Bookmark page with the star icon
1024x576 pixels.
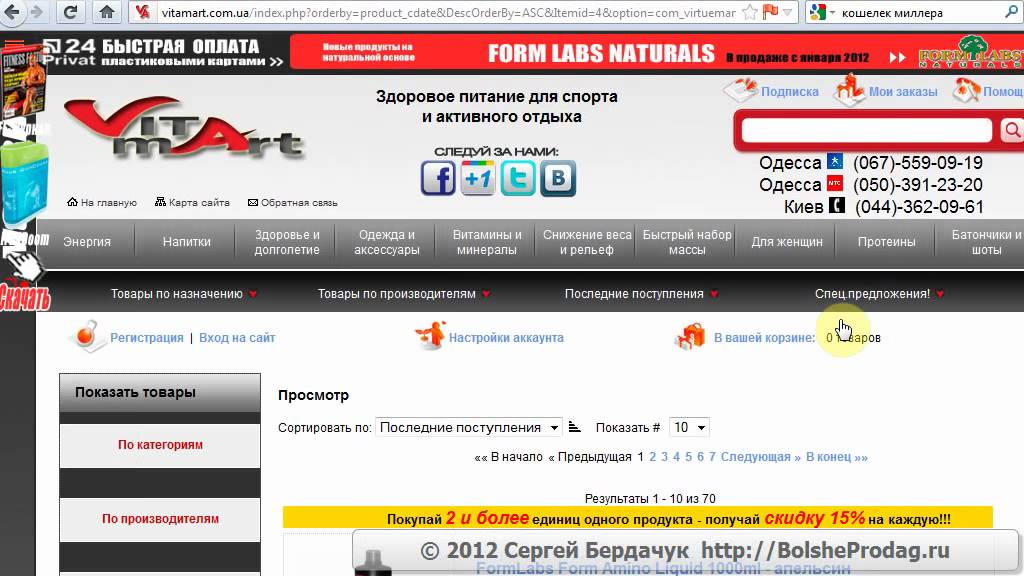point(751,12)
